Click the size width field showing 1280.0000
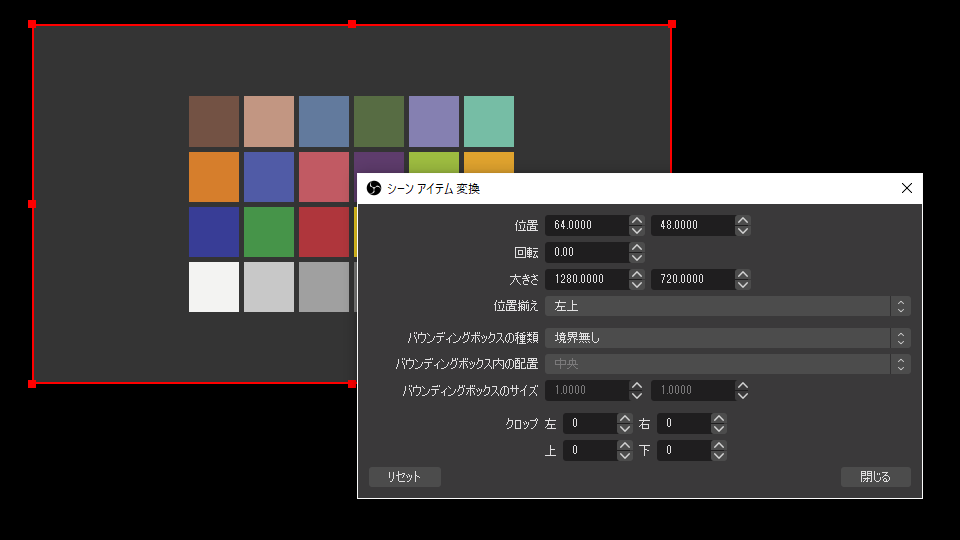960x540 pixels. point(588,280)
